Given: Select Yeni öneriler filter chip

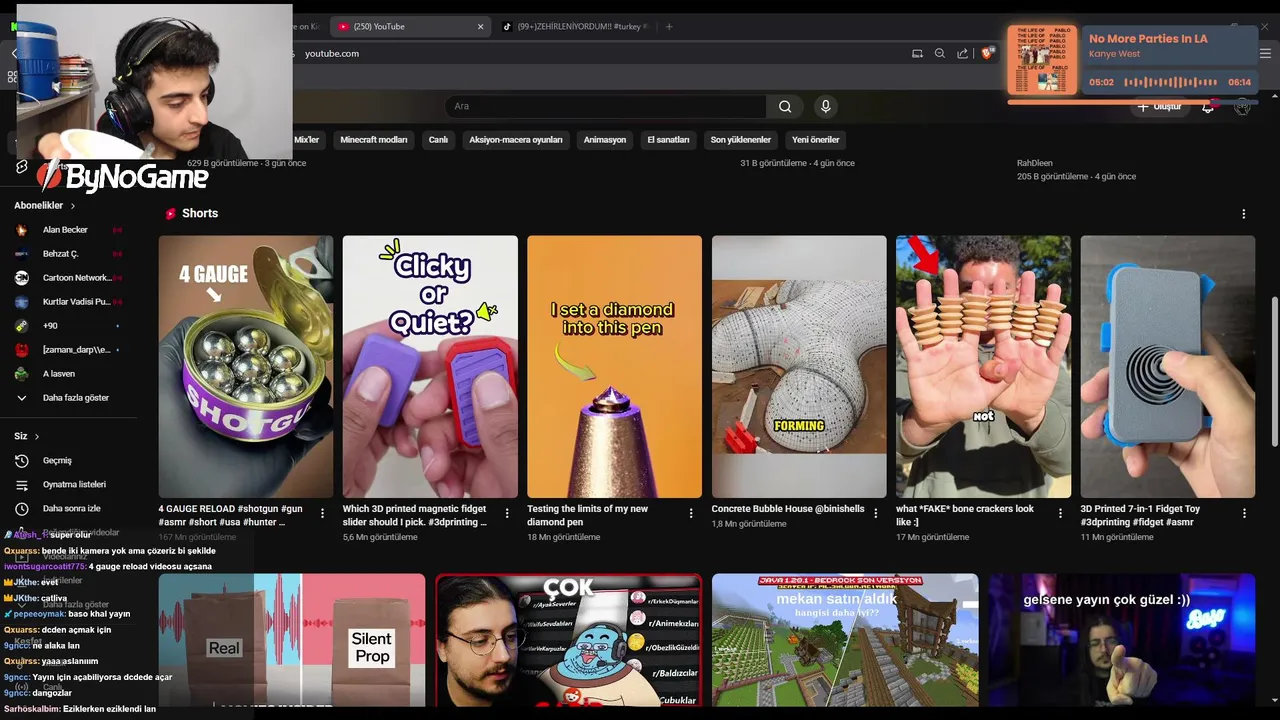Looking at the screenshot, I should 815,140.
